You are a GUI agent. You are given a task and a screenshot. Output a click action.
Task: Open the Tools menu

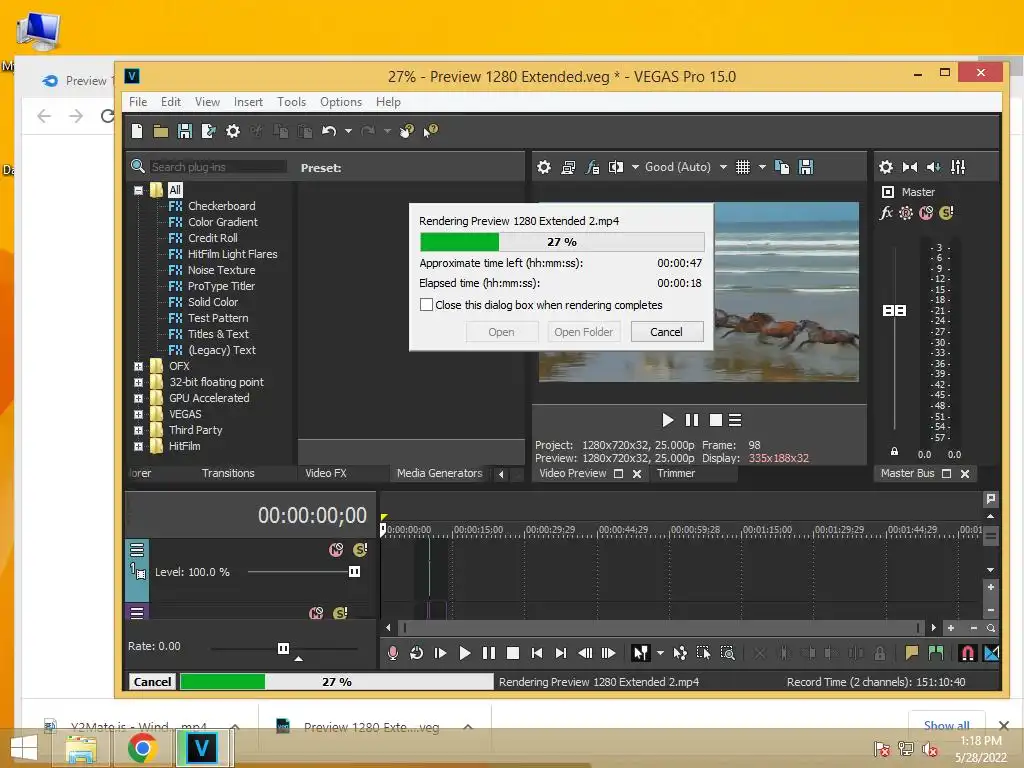coord(291,102)
